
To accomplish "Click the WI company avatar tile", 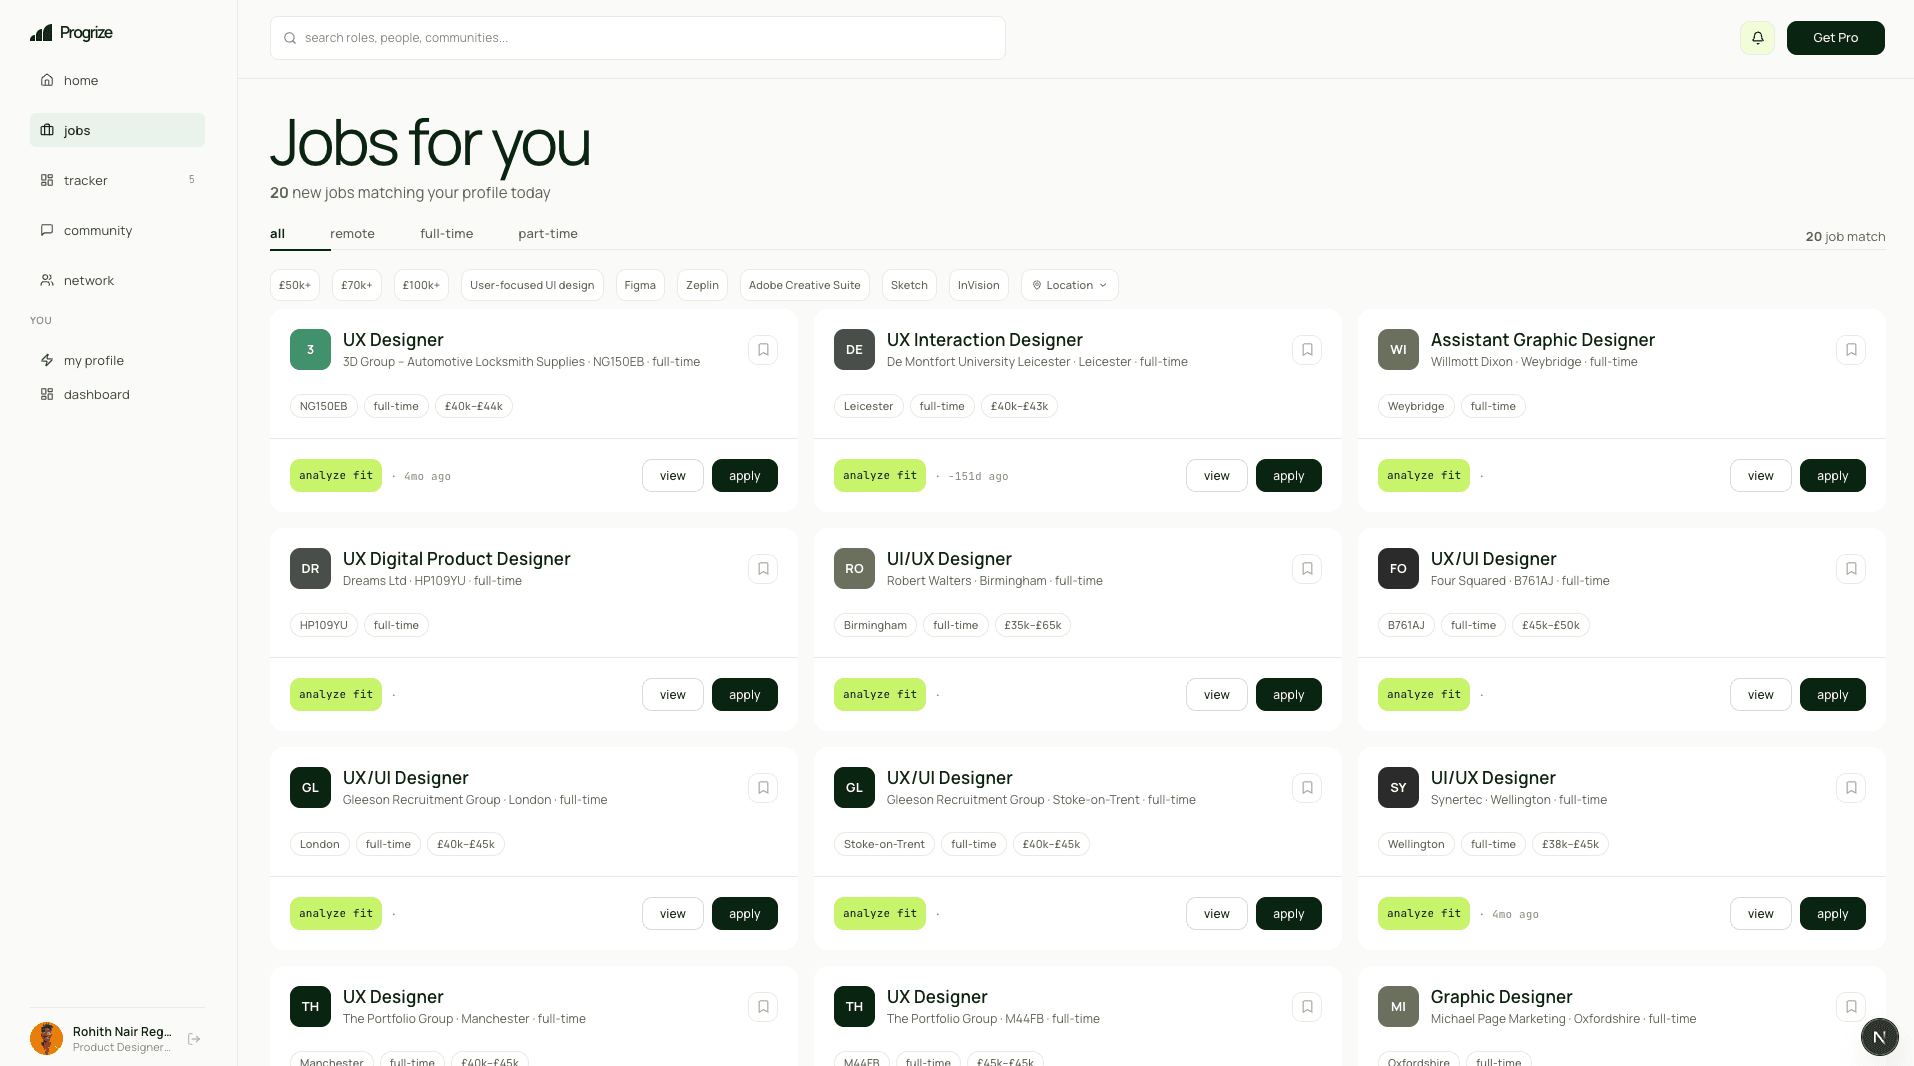I will pos(1398,350).
